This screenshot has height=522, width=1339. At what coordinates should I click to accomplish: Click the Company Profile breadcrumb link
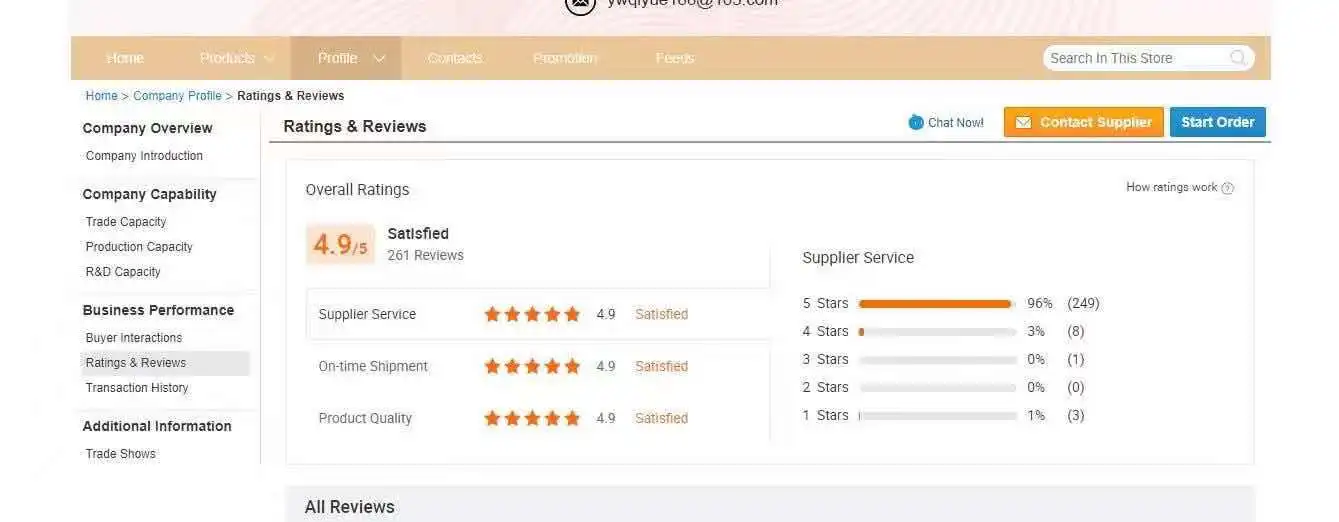point(177,96)
